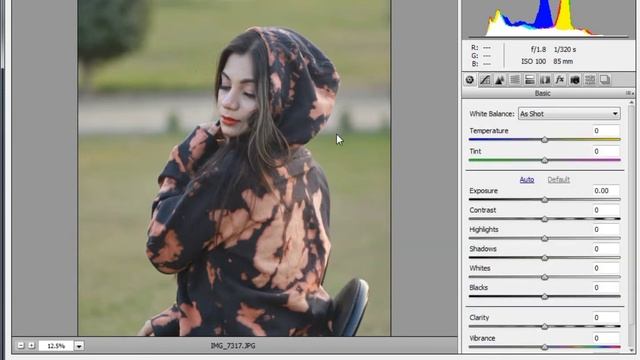This screenshot has height=360, width=640.
Task: Open the Camera Calibration panel tab
Action: [x=575, y=80]
